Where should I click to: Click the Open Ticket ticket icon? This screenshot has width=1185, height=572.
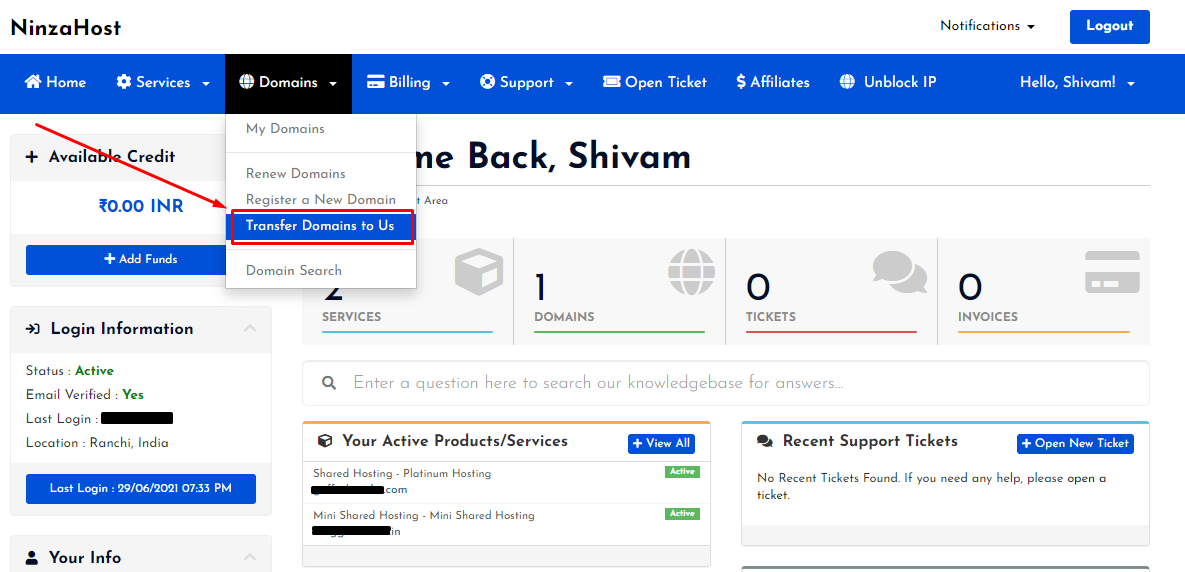tap(611, 82)
